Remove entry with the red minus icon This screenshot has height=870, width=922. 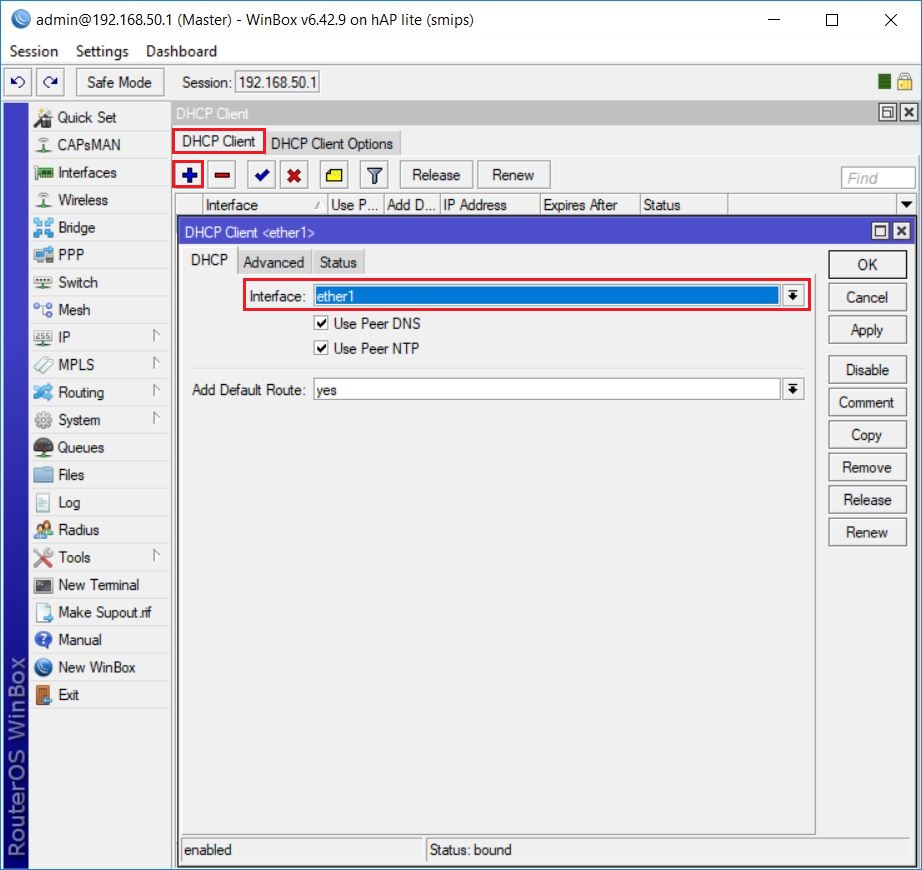click(222, 175)
